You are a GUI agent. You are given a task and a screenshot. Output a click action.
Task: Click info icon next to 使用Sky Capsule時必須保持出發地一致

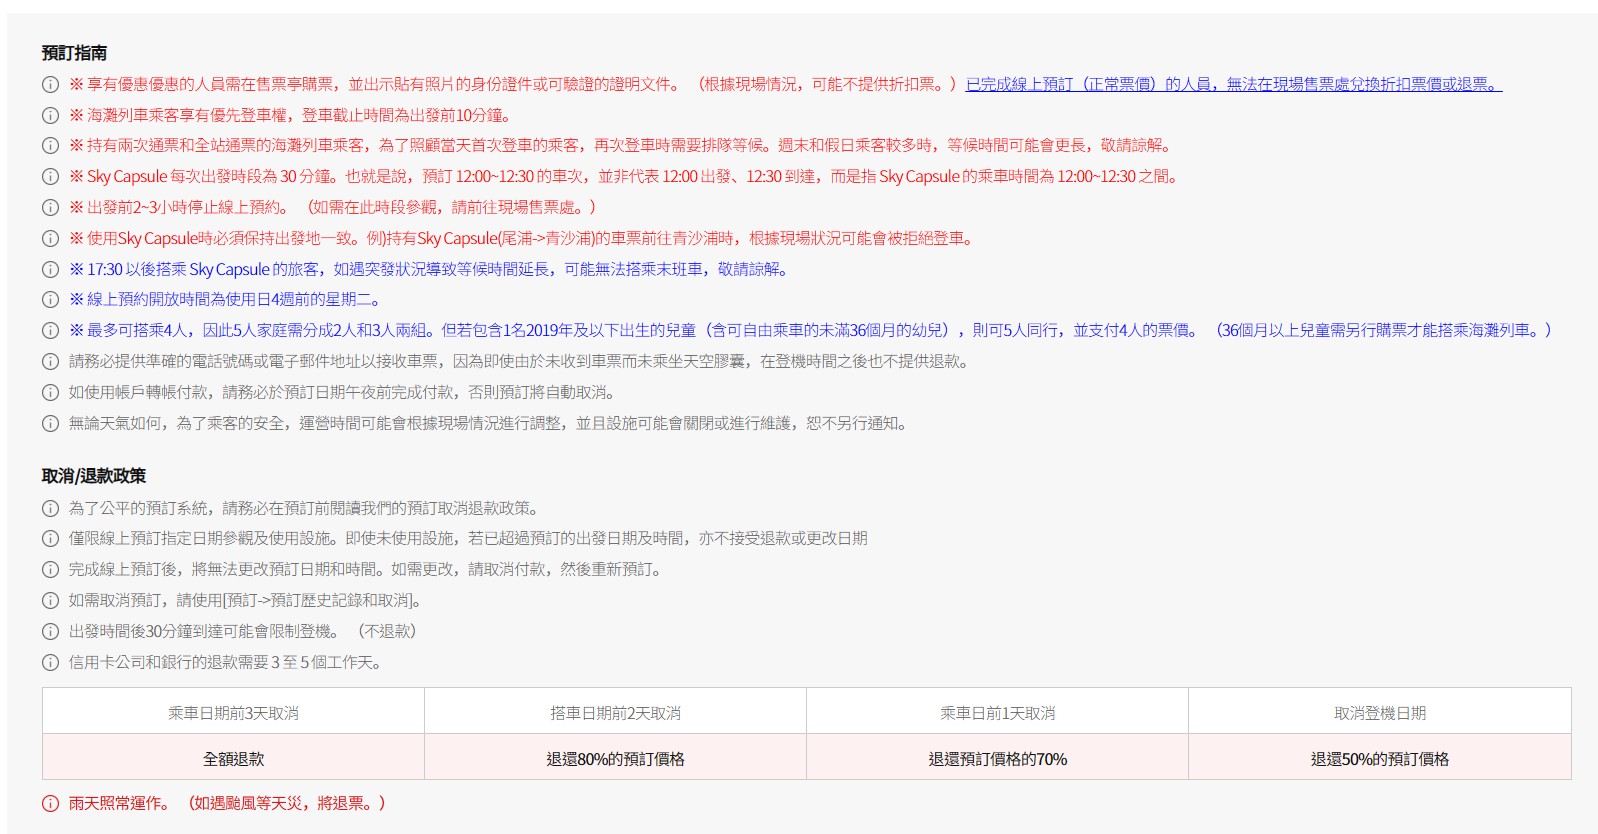[50, 239]
